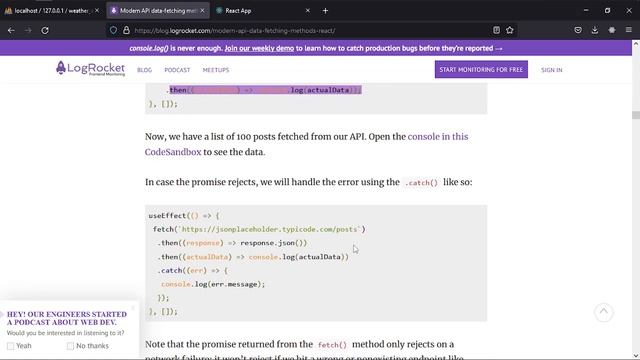Click the page vertical scrollbar thumb
The height and width of the screenshot is (360, 640).
(636, 115)
